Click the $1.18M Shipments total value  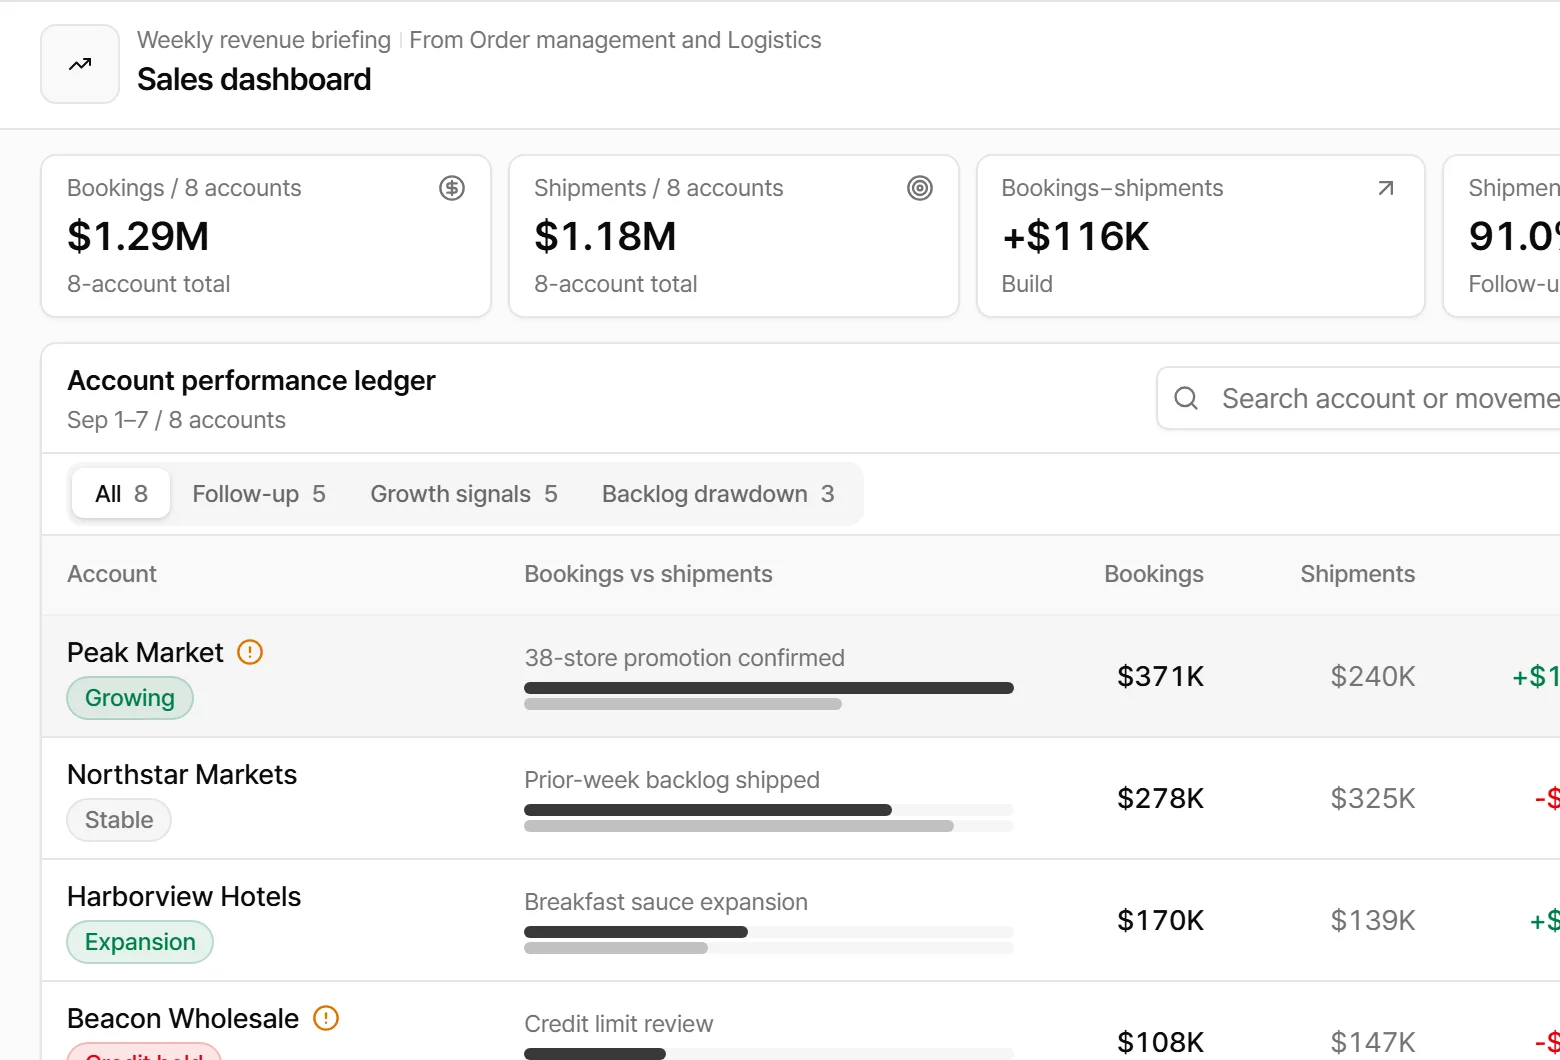(605, 236)
